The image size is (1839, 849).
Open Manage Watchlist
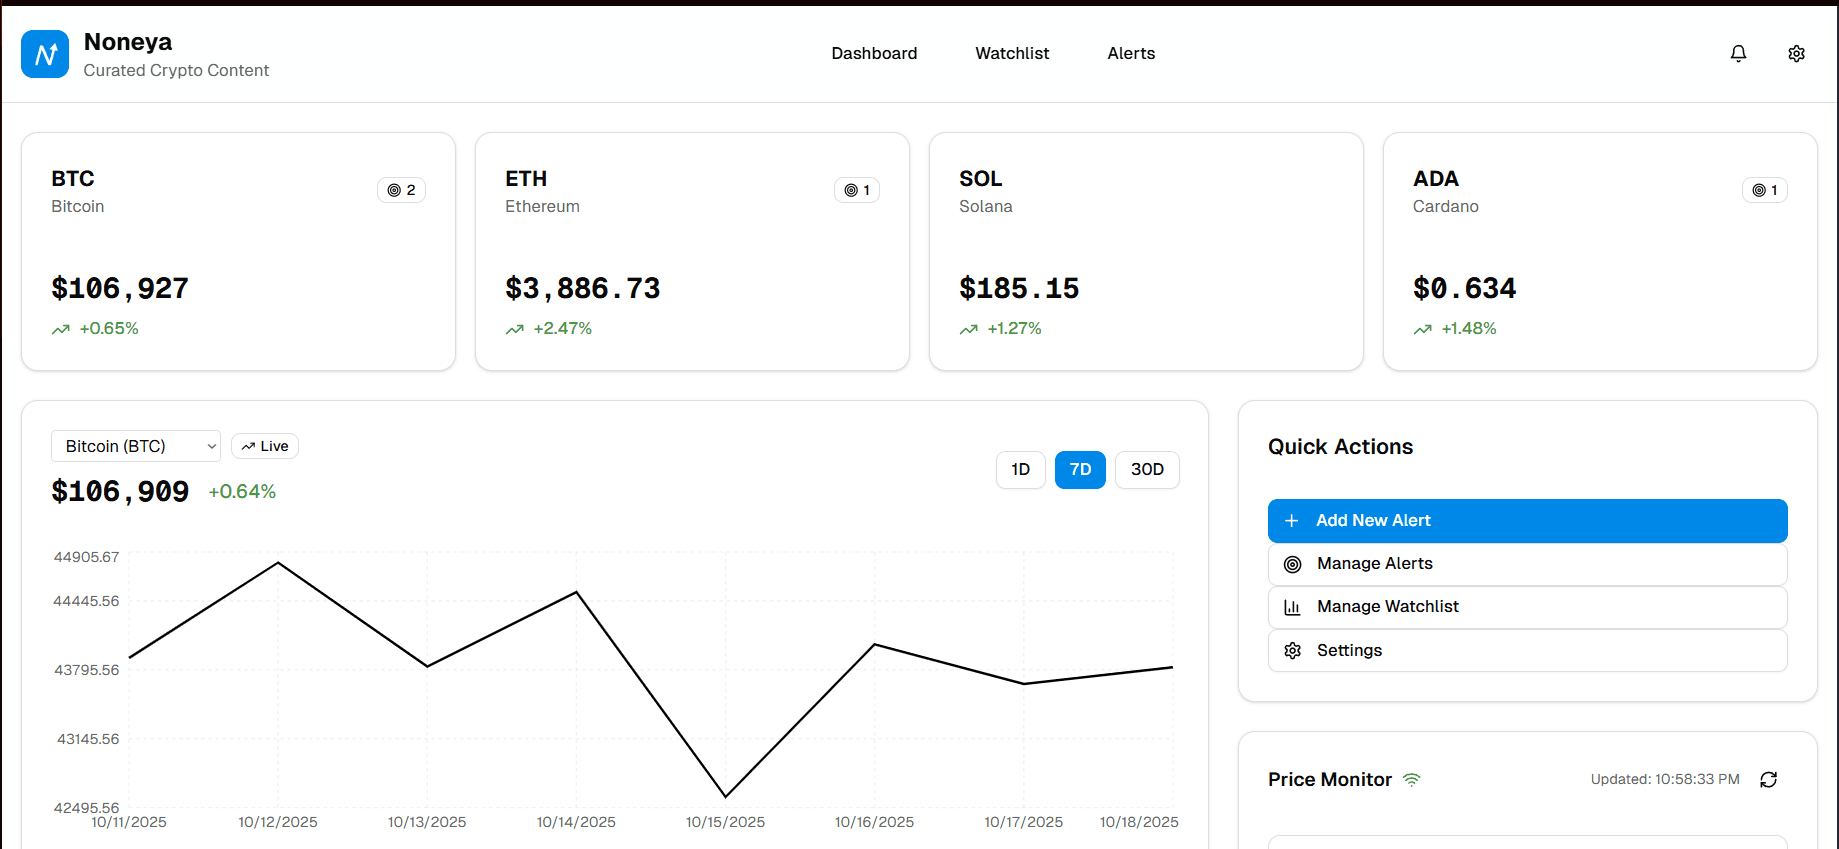pos(1527,607)
